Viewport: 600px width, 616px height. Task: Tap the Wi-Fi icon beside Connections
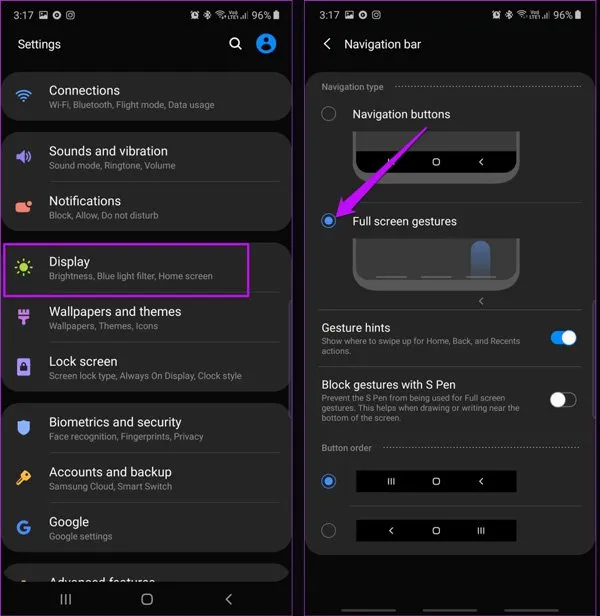pos(24,96)
